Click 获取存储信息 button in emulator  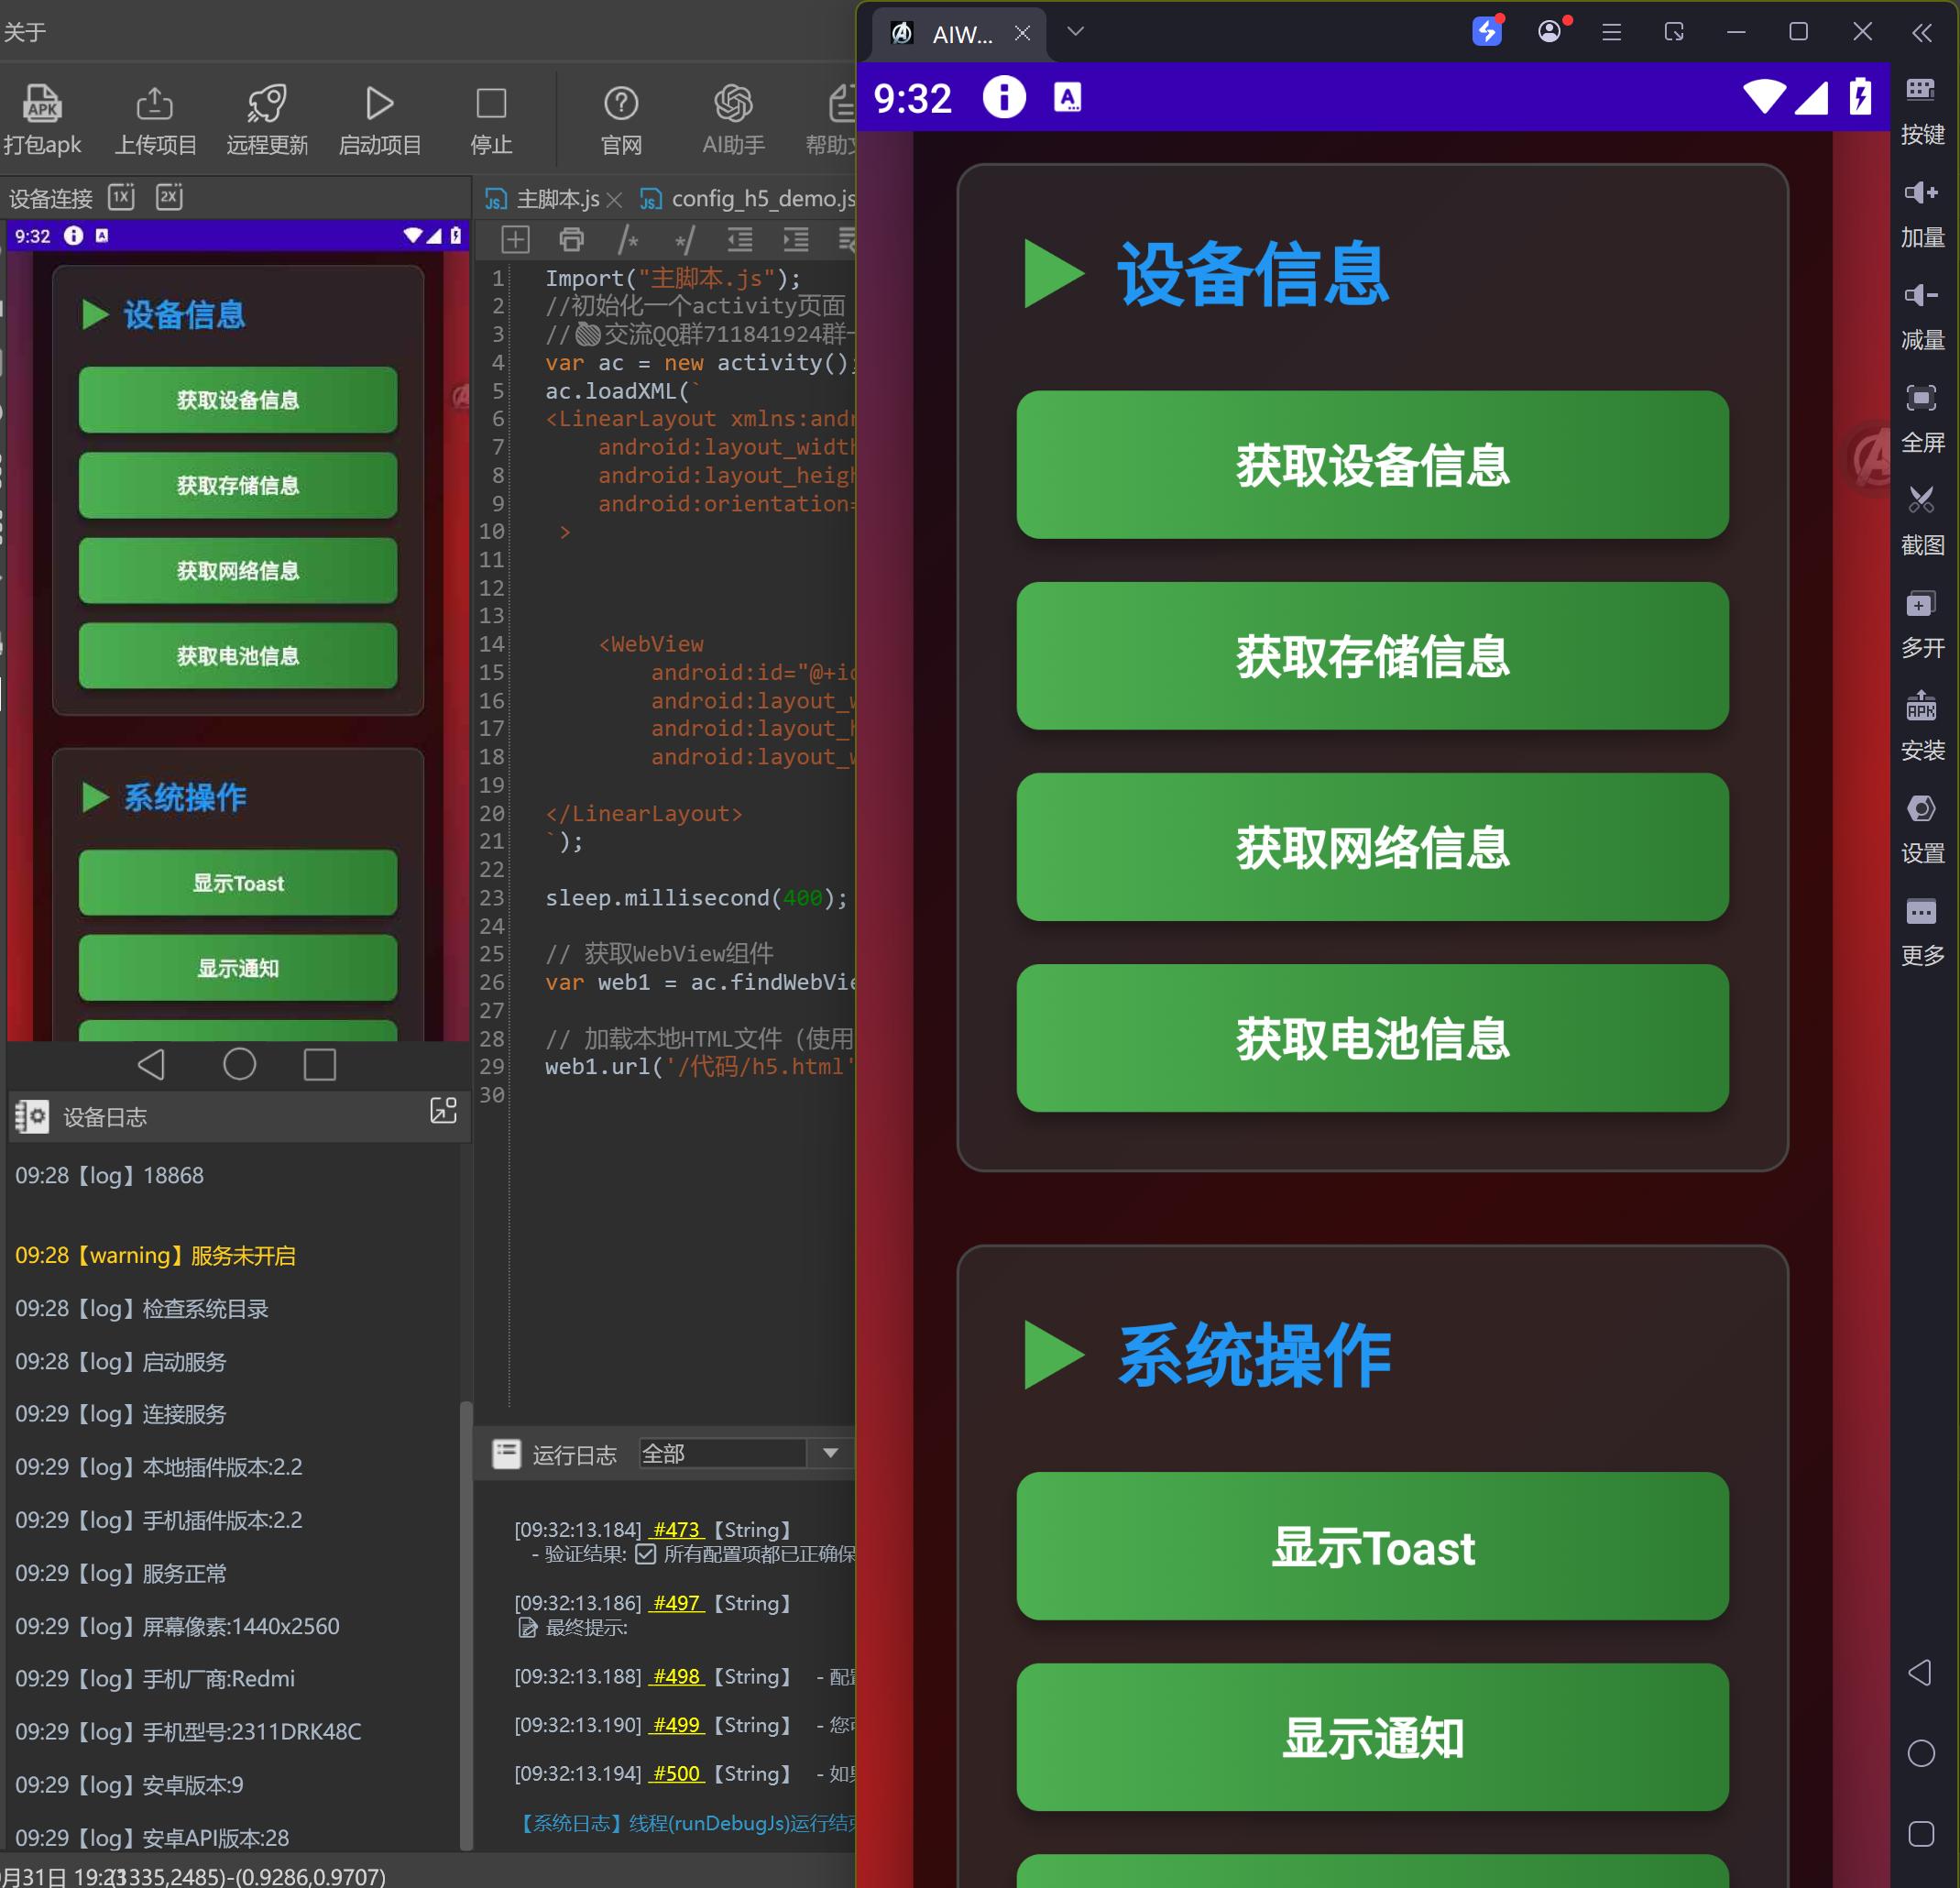(x=1372, y=656)
